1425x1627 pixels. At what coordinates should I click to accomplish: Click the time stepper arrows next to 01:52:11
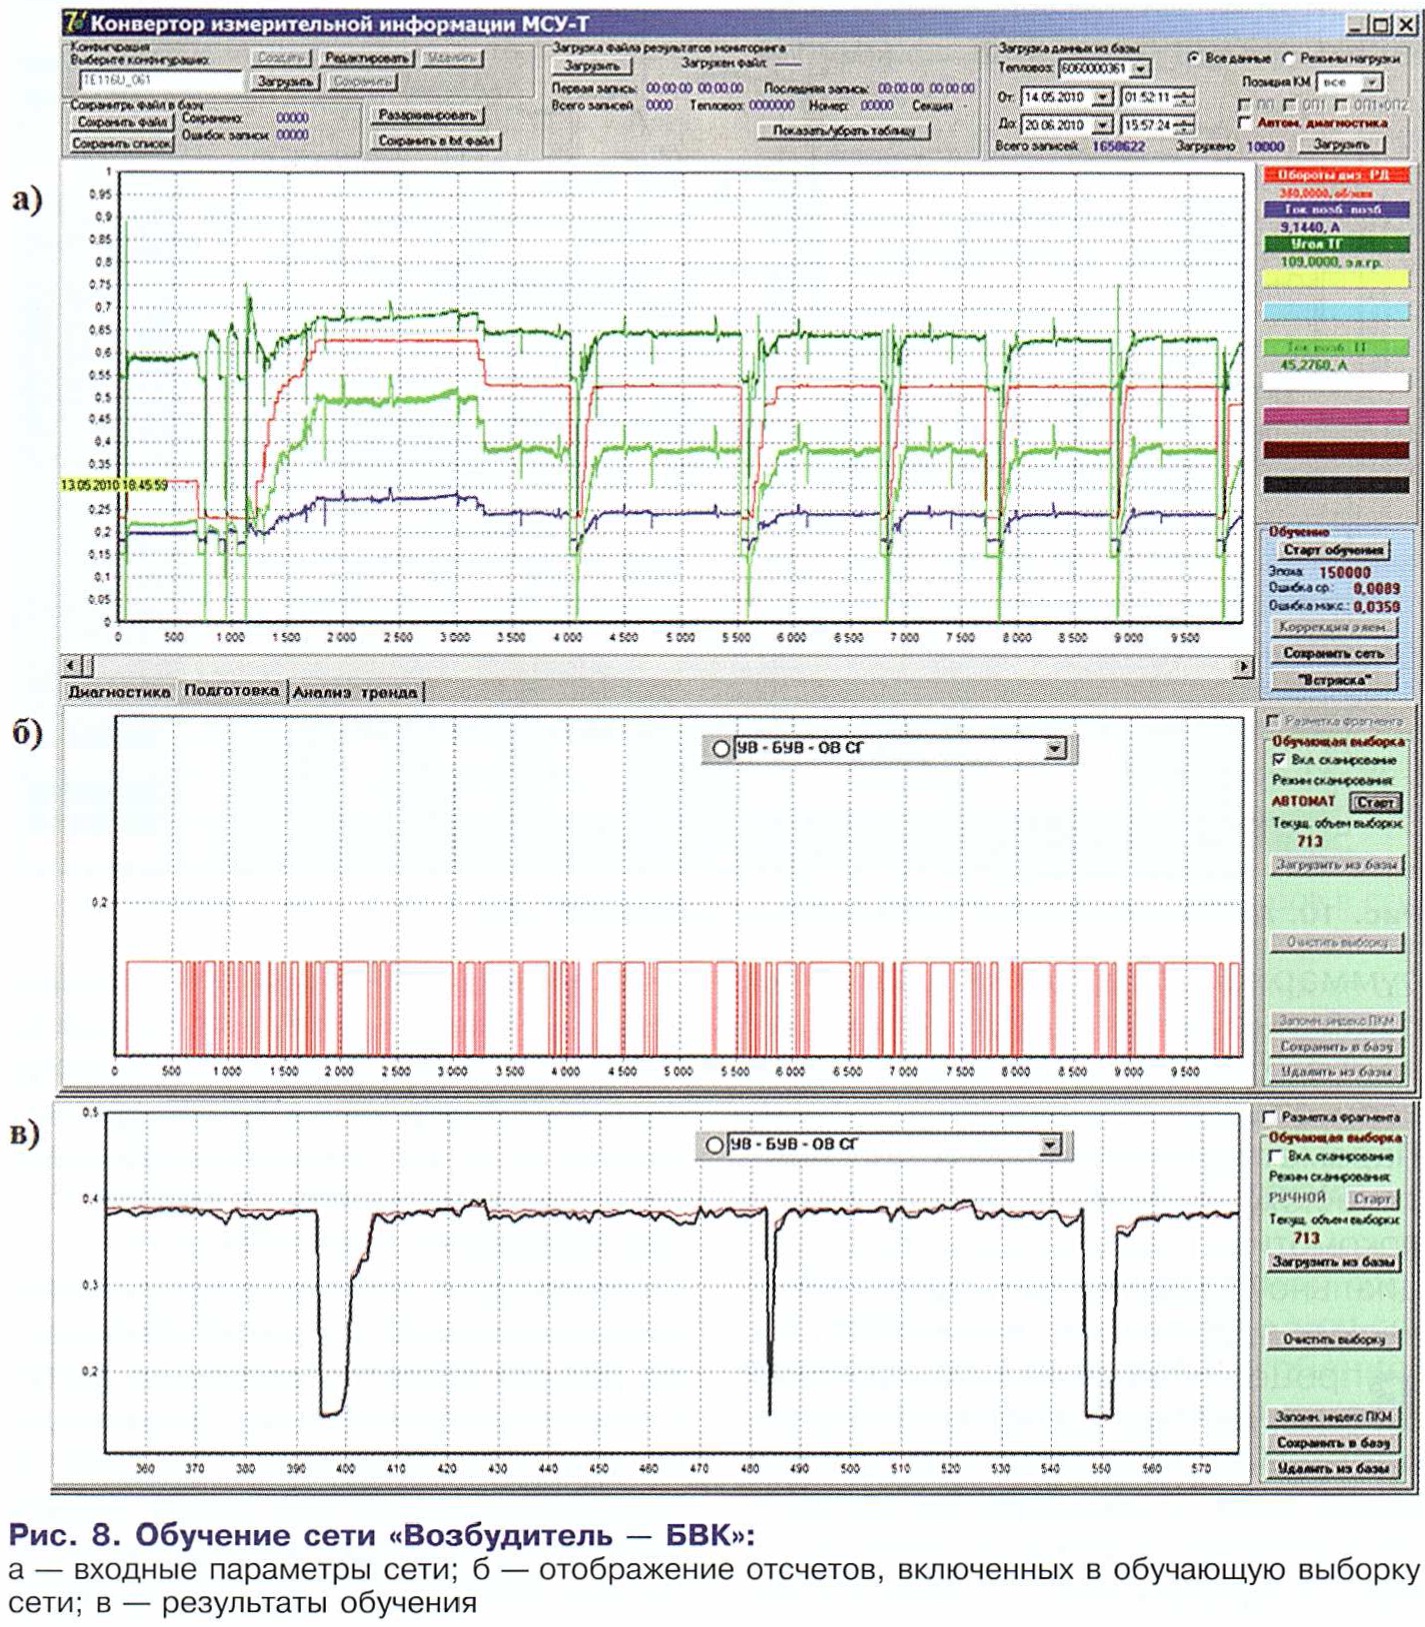[1185, 97]
